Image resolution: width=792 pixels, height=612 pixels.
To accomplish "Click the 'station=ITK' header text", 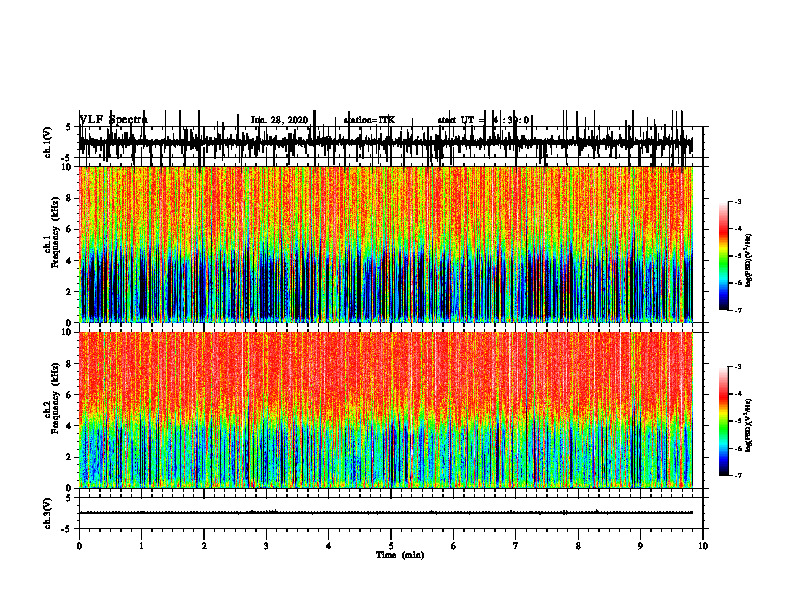I will point(369,120).
